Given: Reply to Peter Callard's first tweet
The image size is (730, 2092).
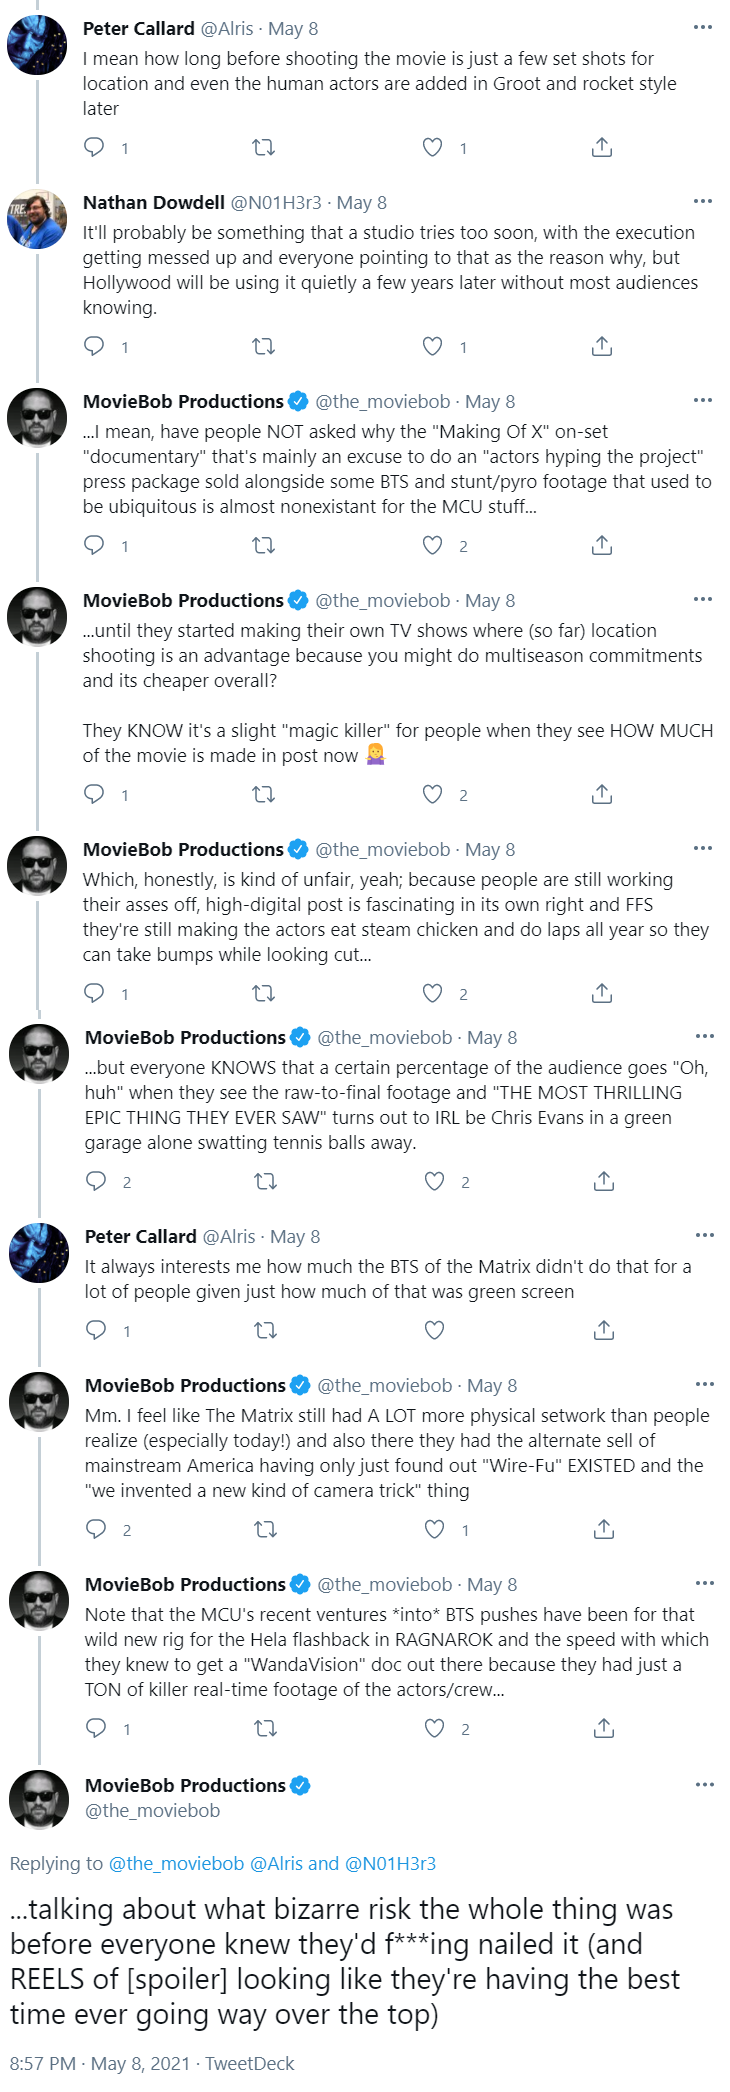Looking at the screenshot, I should (94, 147).
